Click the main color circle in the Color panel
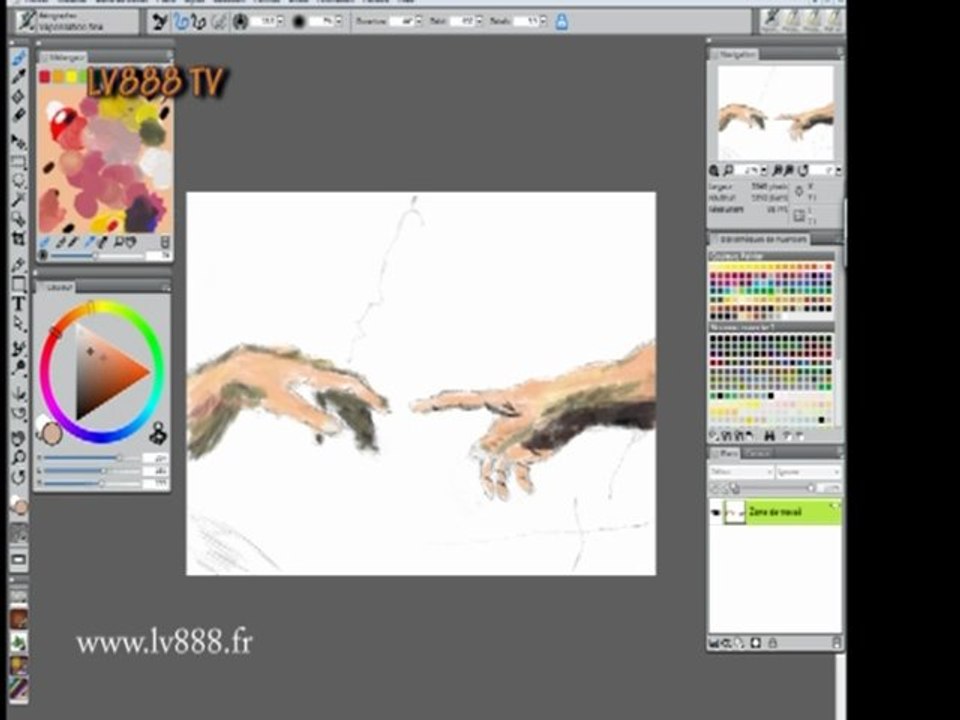Viewport: 960px width, 720px height. (x=50, y=433)
